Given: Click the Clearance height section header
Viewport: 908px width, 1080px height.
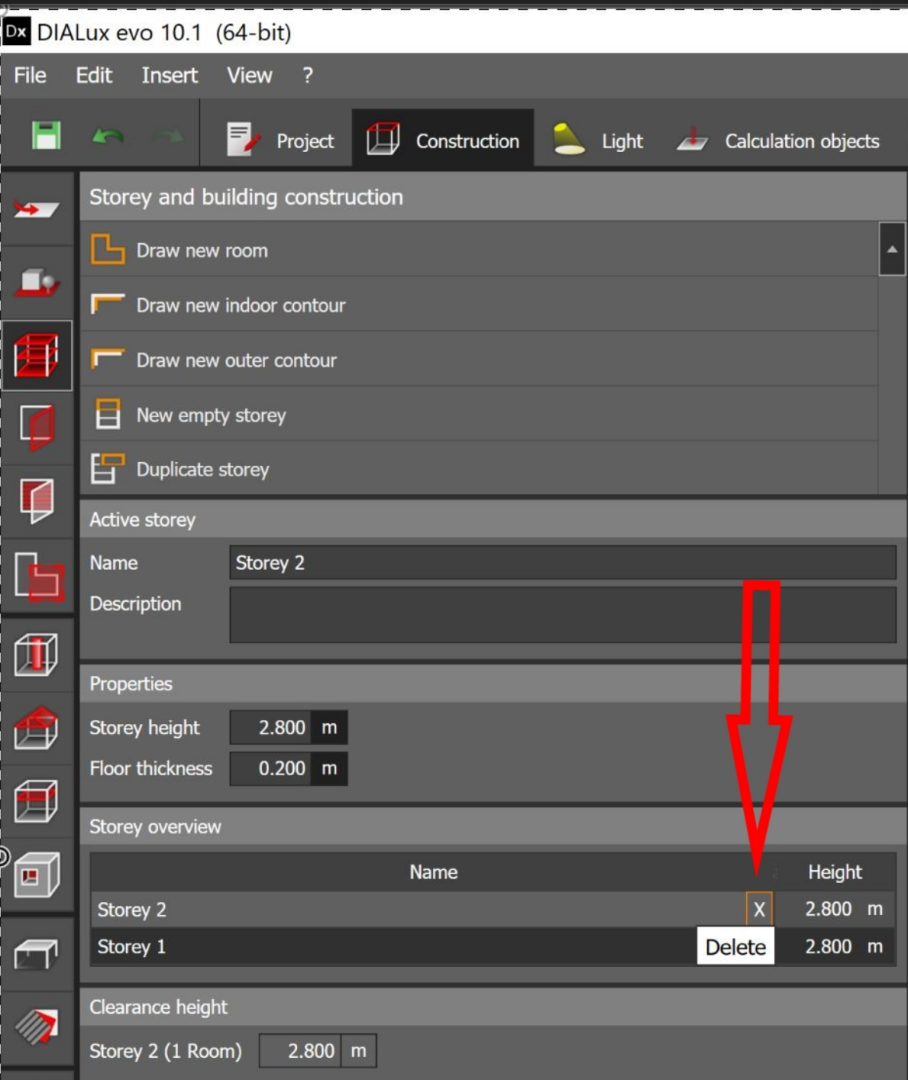Looking at the screenshot, I should click(x=493, y=1007).
